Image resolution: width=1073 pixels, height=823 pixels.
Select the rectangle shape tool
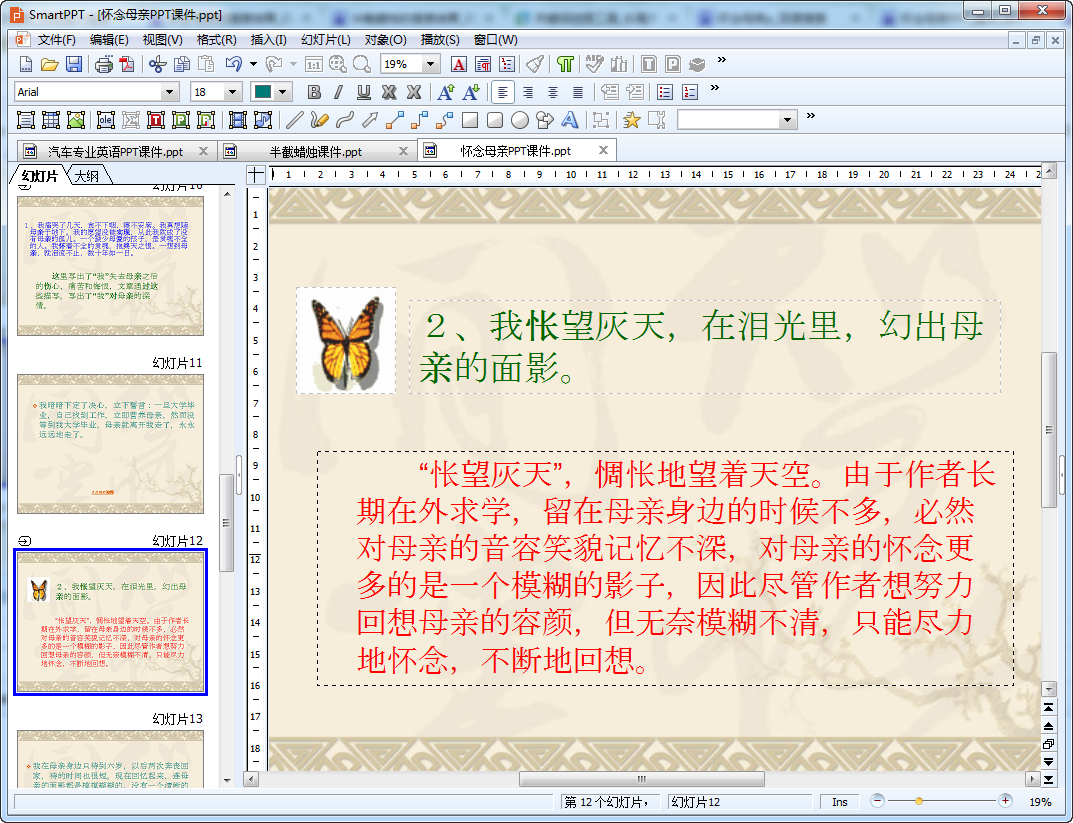click(x=470, y=120)
